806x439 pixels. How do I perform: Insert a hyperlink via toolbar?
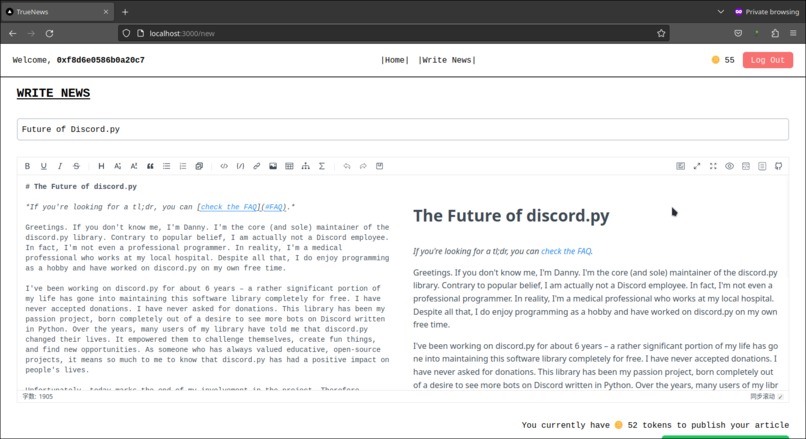[257, 166]
